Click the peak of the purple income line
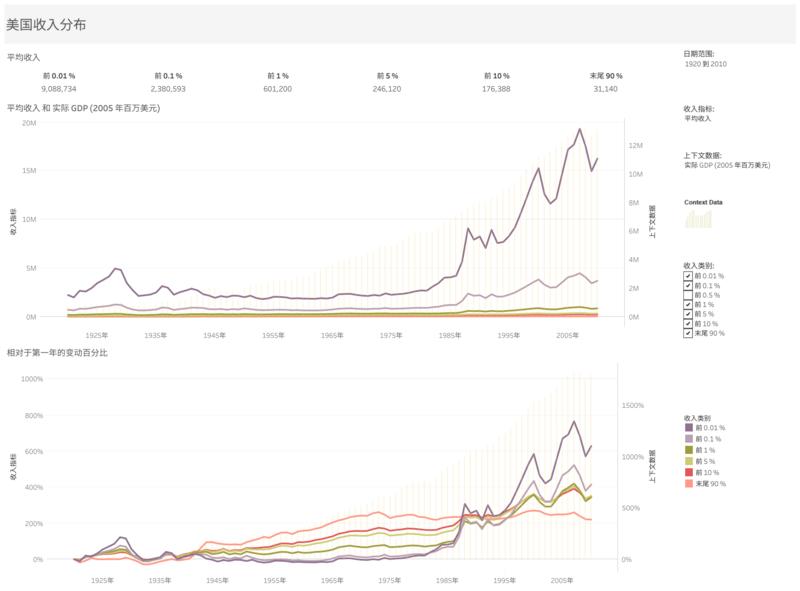800x591 pixels. coord(578,129)
